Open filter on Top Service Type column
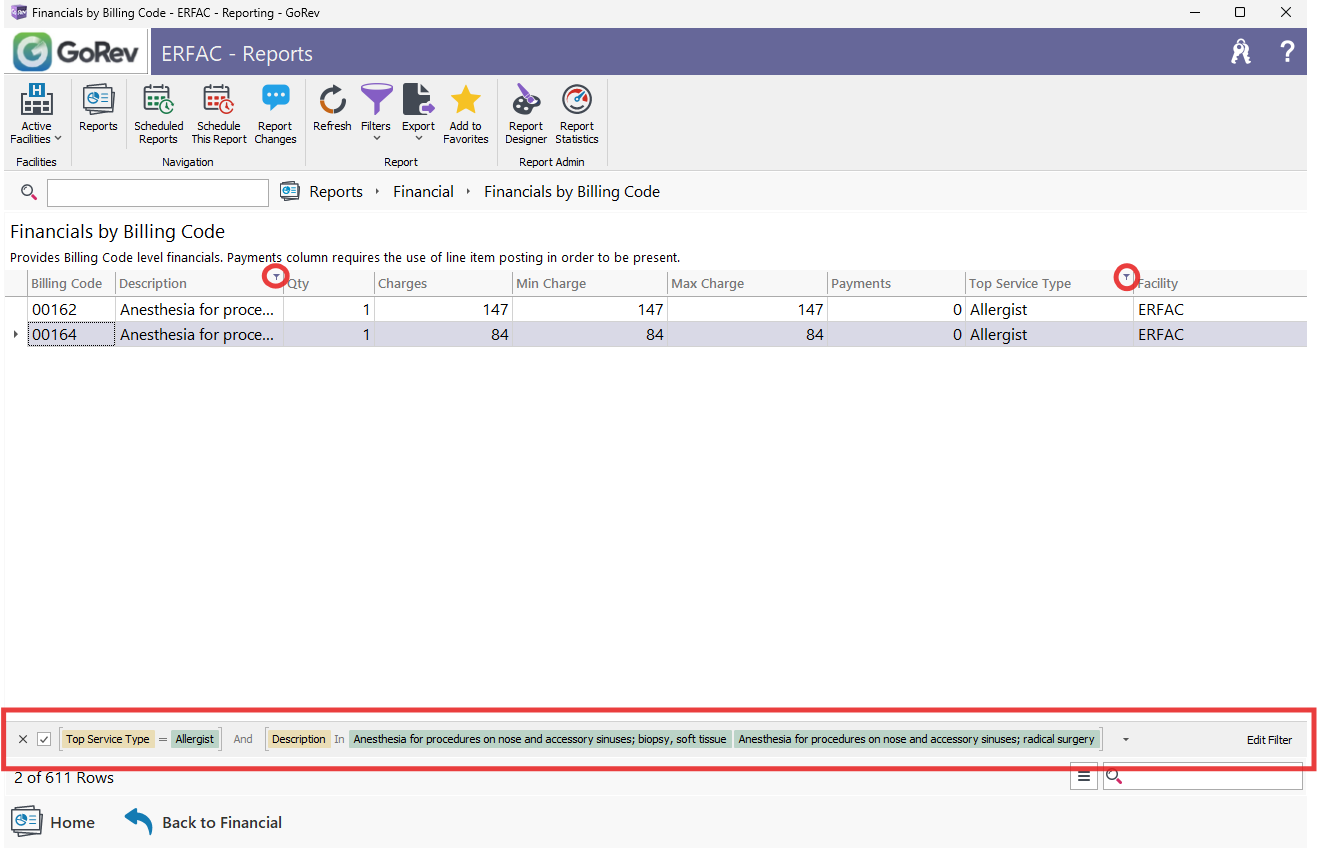The width and height of the screenshot is (1317, 848). (1126, 277)
